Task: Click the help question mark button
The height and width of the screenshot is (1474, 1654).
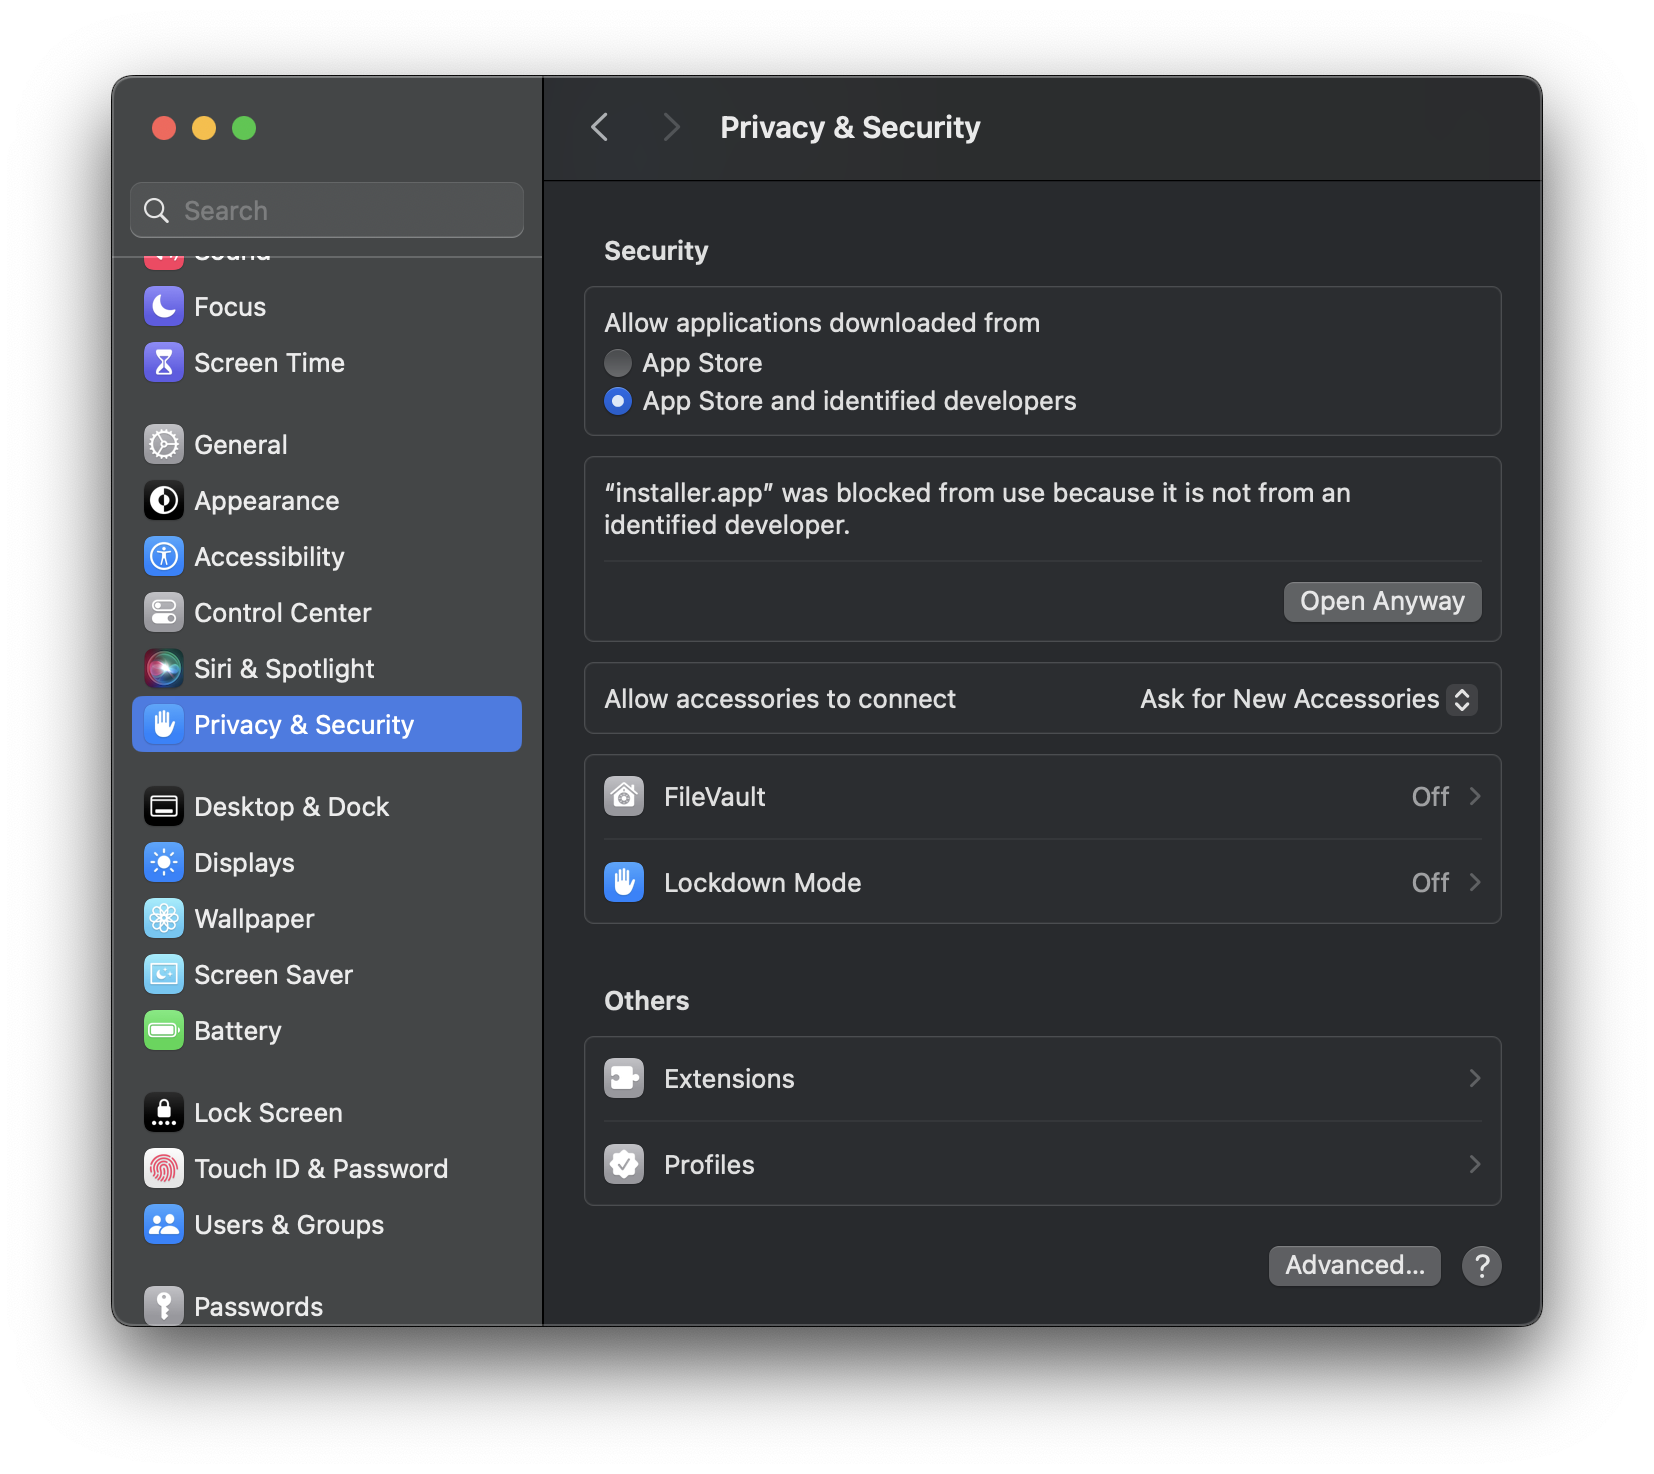Action: [1481, 1265]
